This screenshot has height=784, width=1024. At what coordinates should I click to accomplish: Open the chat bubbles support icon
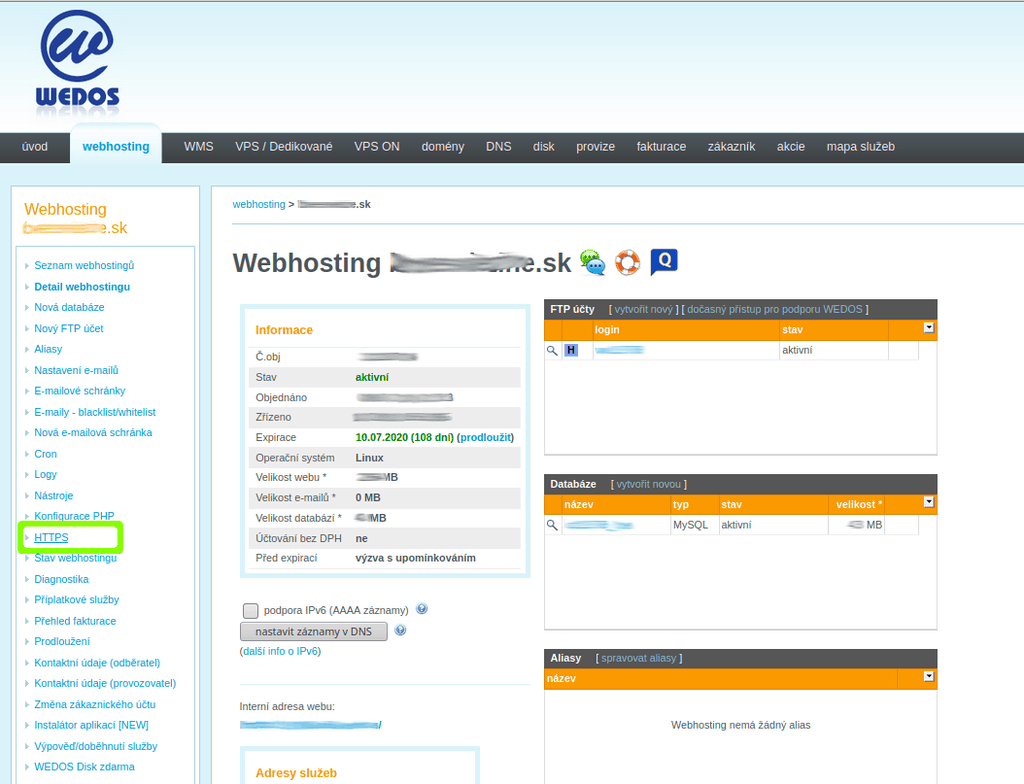[x=592, y=263]
